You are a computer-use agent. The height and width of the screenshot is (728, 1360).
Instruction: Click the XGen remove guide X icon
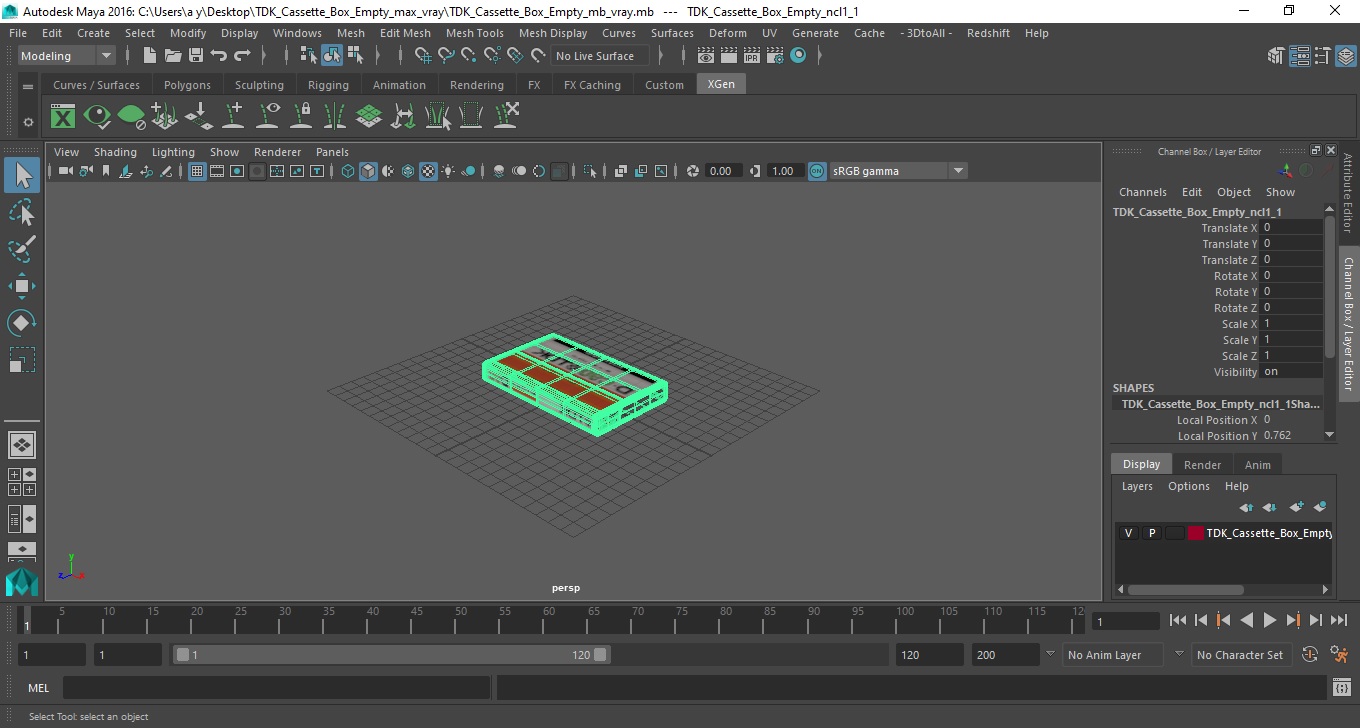pos(505,116)
